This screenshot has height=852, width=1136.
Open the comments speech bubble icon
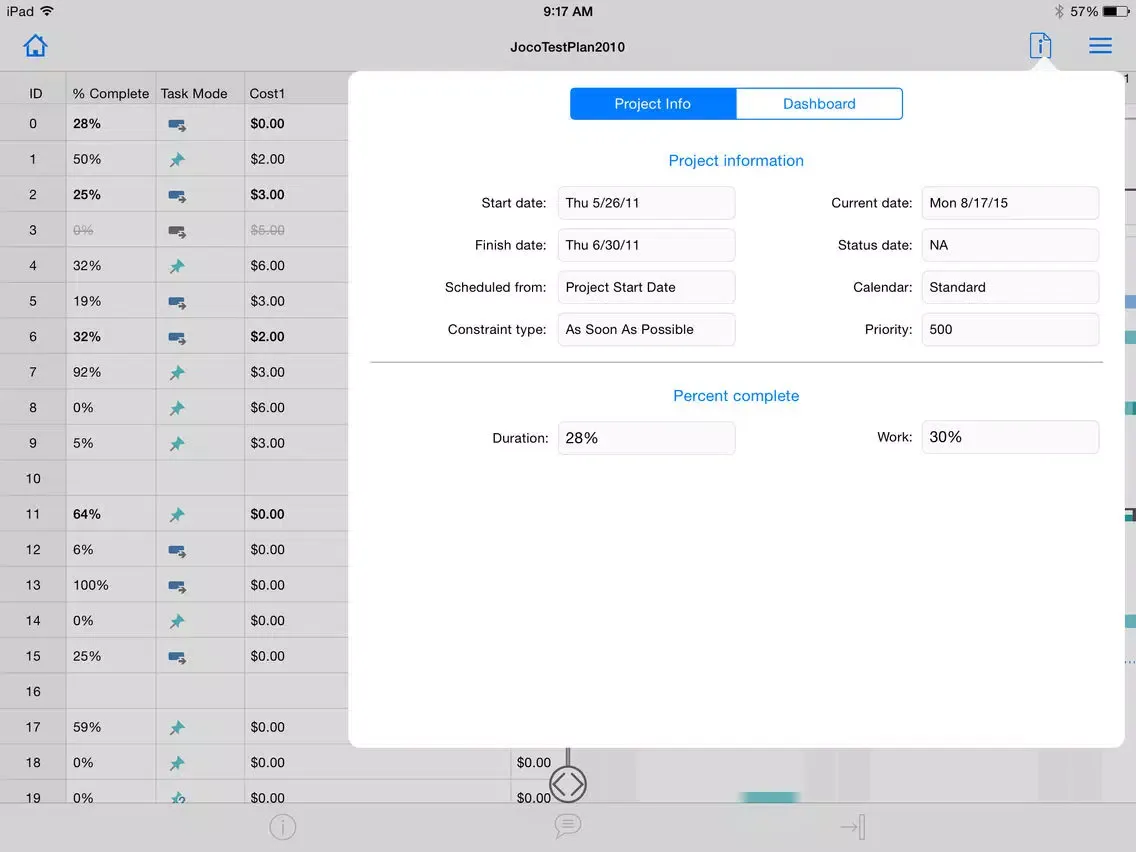(567, 825)
